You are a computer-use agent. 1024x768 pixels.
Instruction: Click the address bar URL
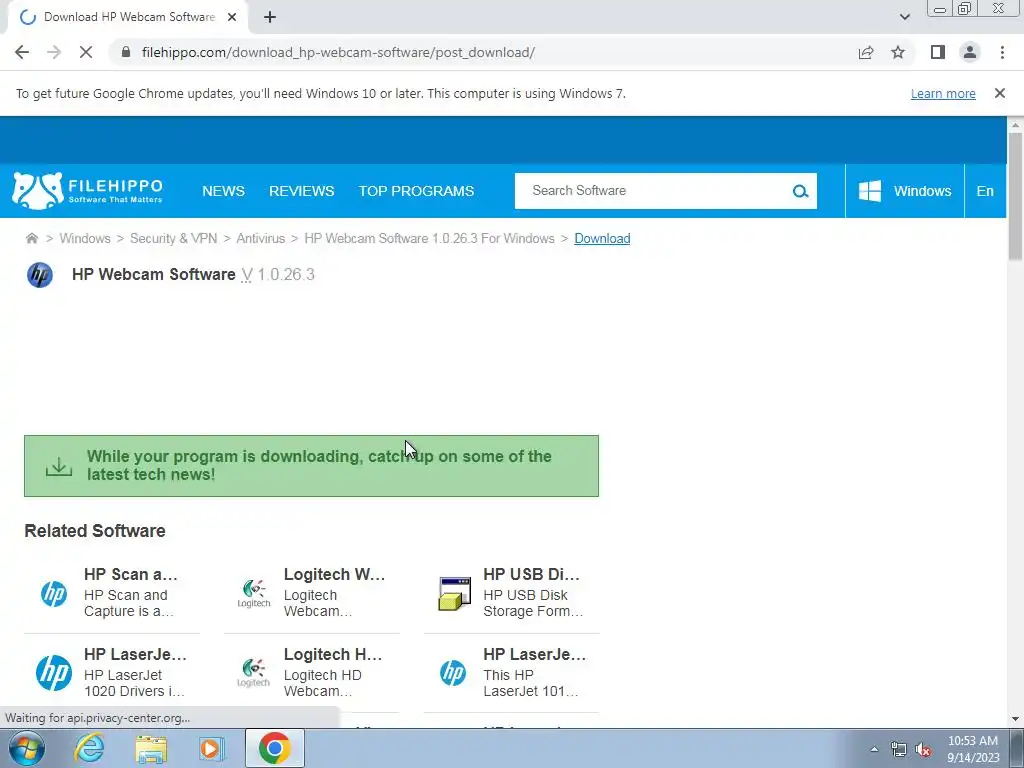pos(338,52)
